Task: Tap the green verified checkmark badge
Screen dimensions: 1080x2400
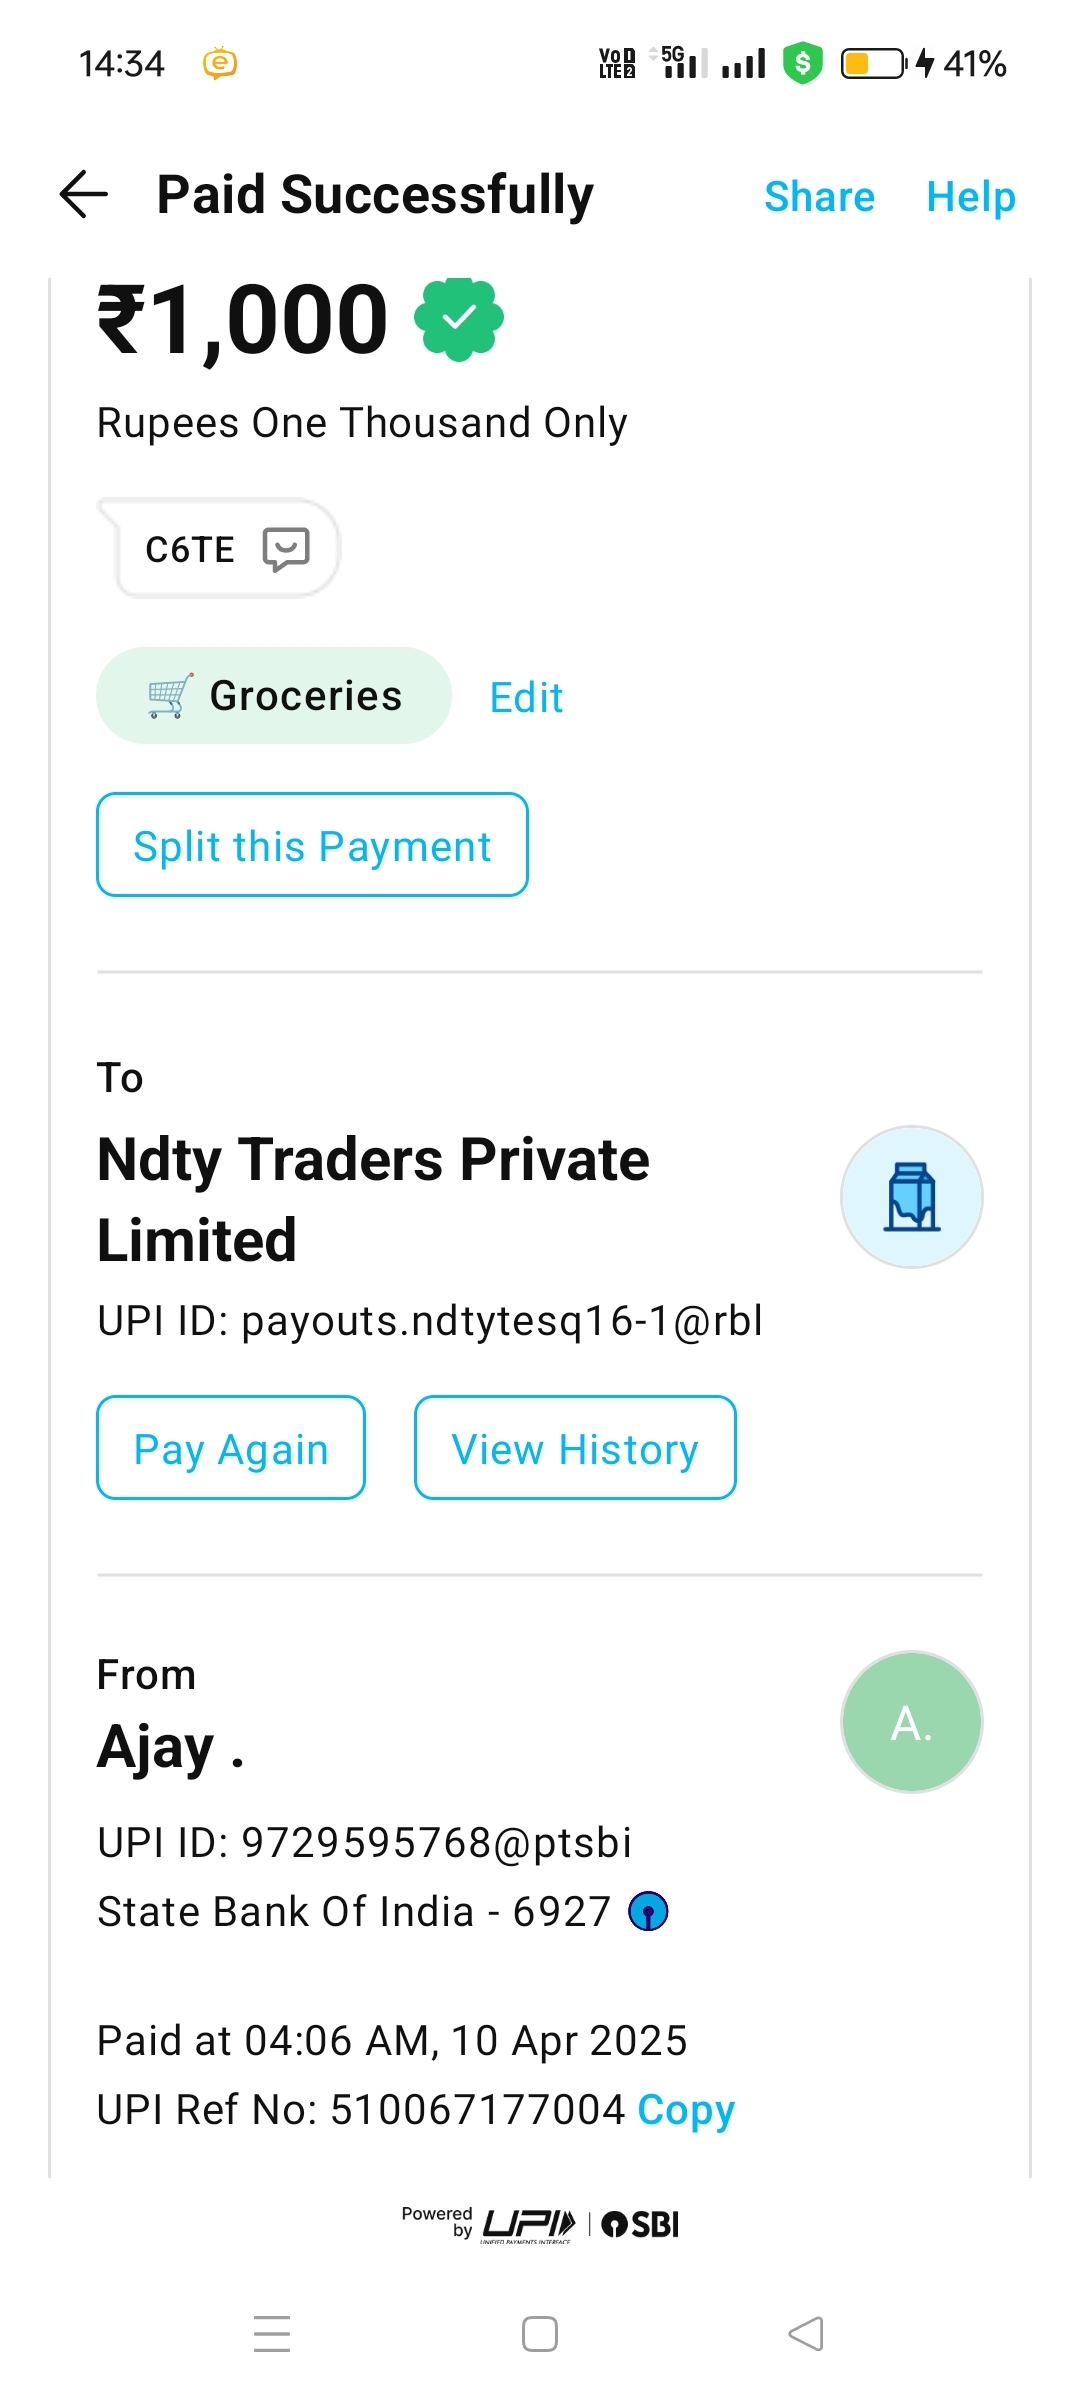Action: [x=459, y=319]
